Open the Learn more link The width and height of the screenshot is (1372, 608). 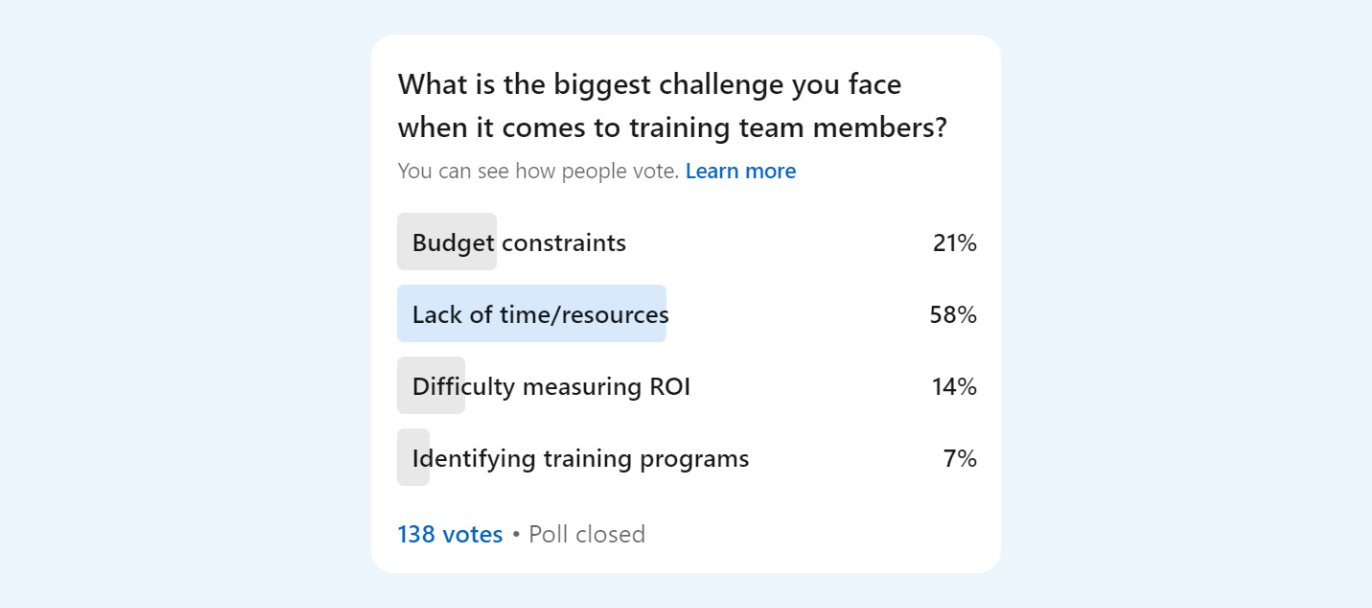[740, 171]
